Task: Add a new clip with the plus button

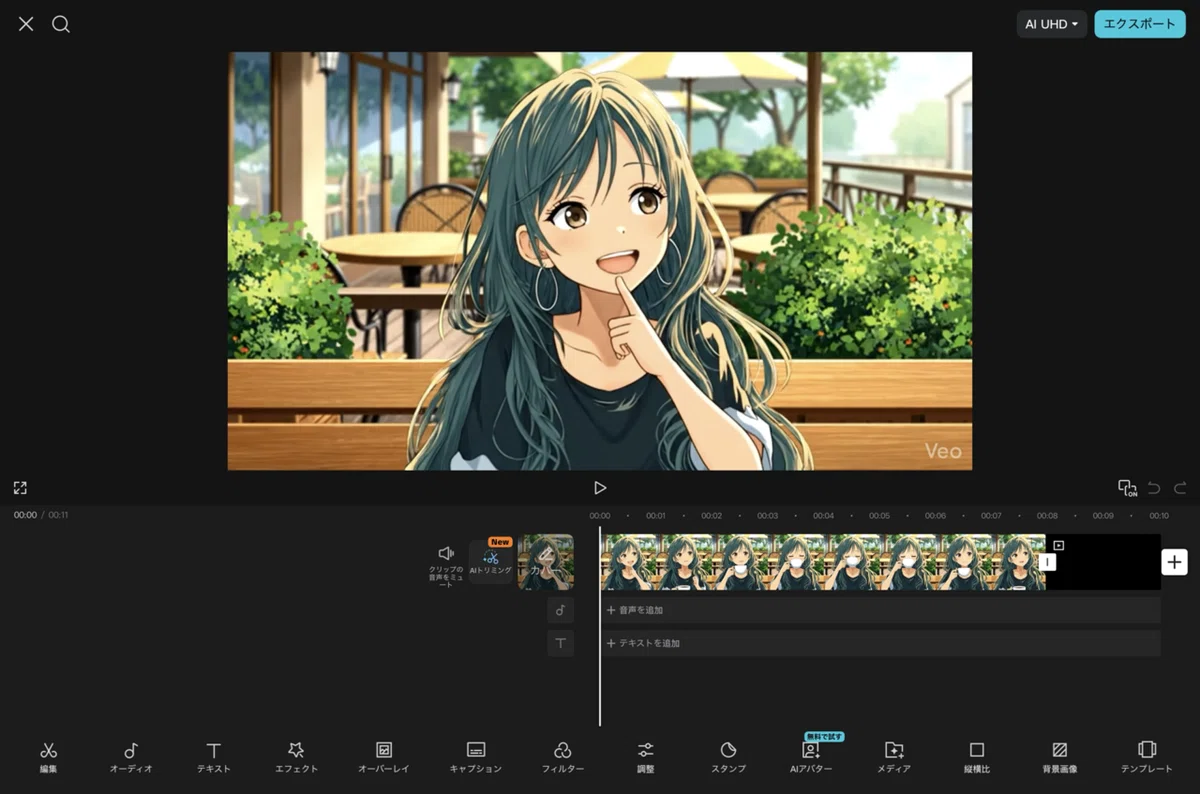Action: click(1174, 562)
